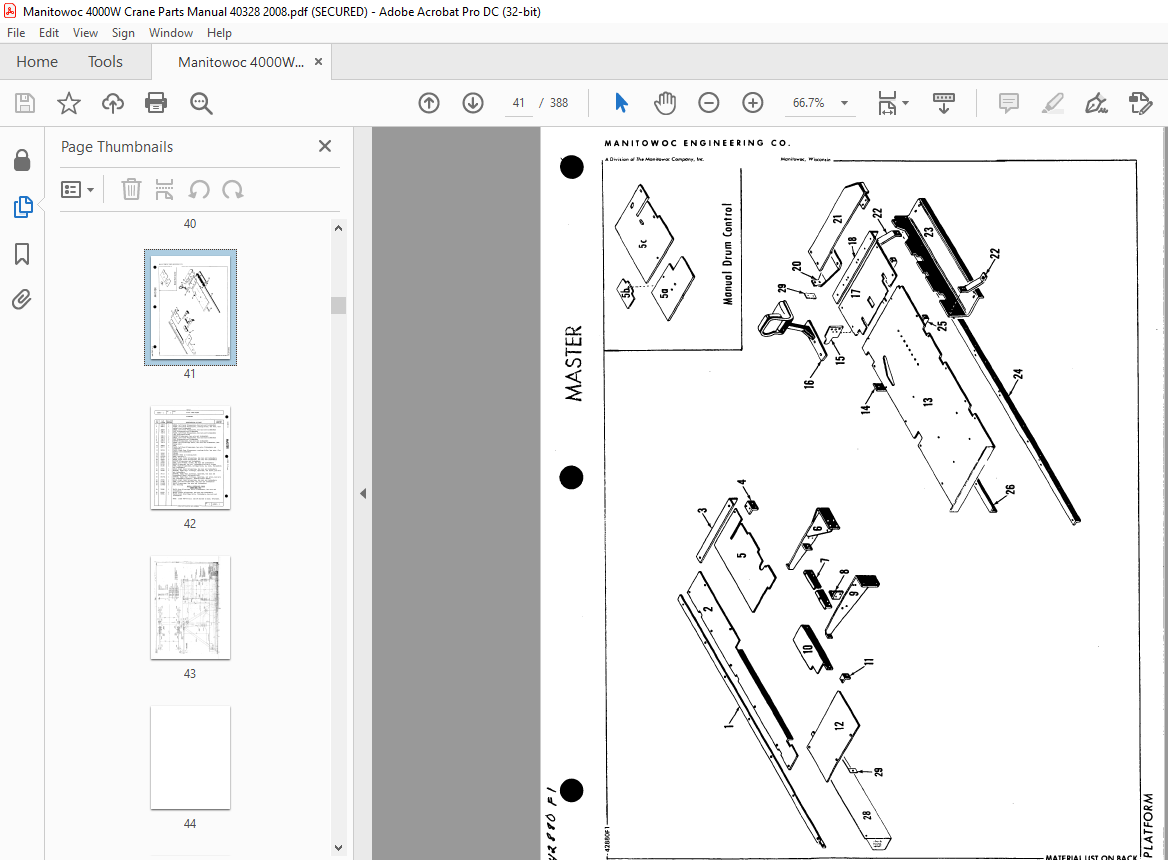Activate the Hand pan tool
Screen dimensions: 1168x860
pyautogui.click(x=664, y=103)
